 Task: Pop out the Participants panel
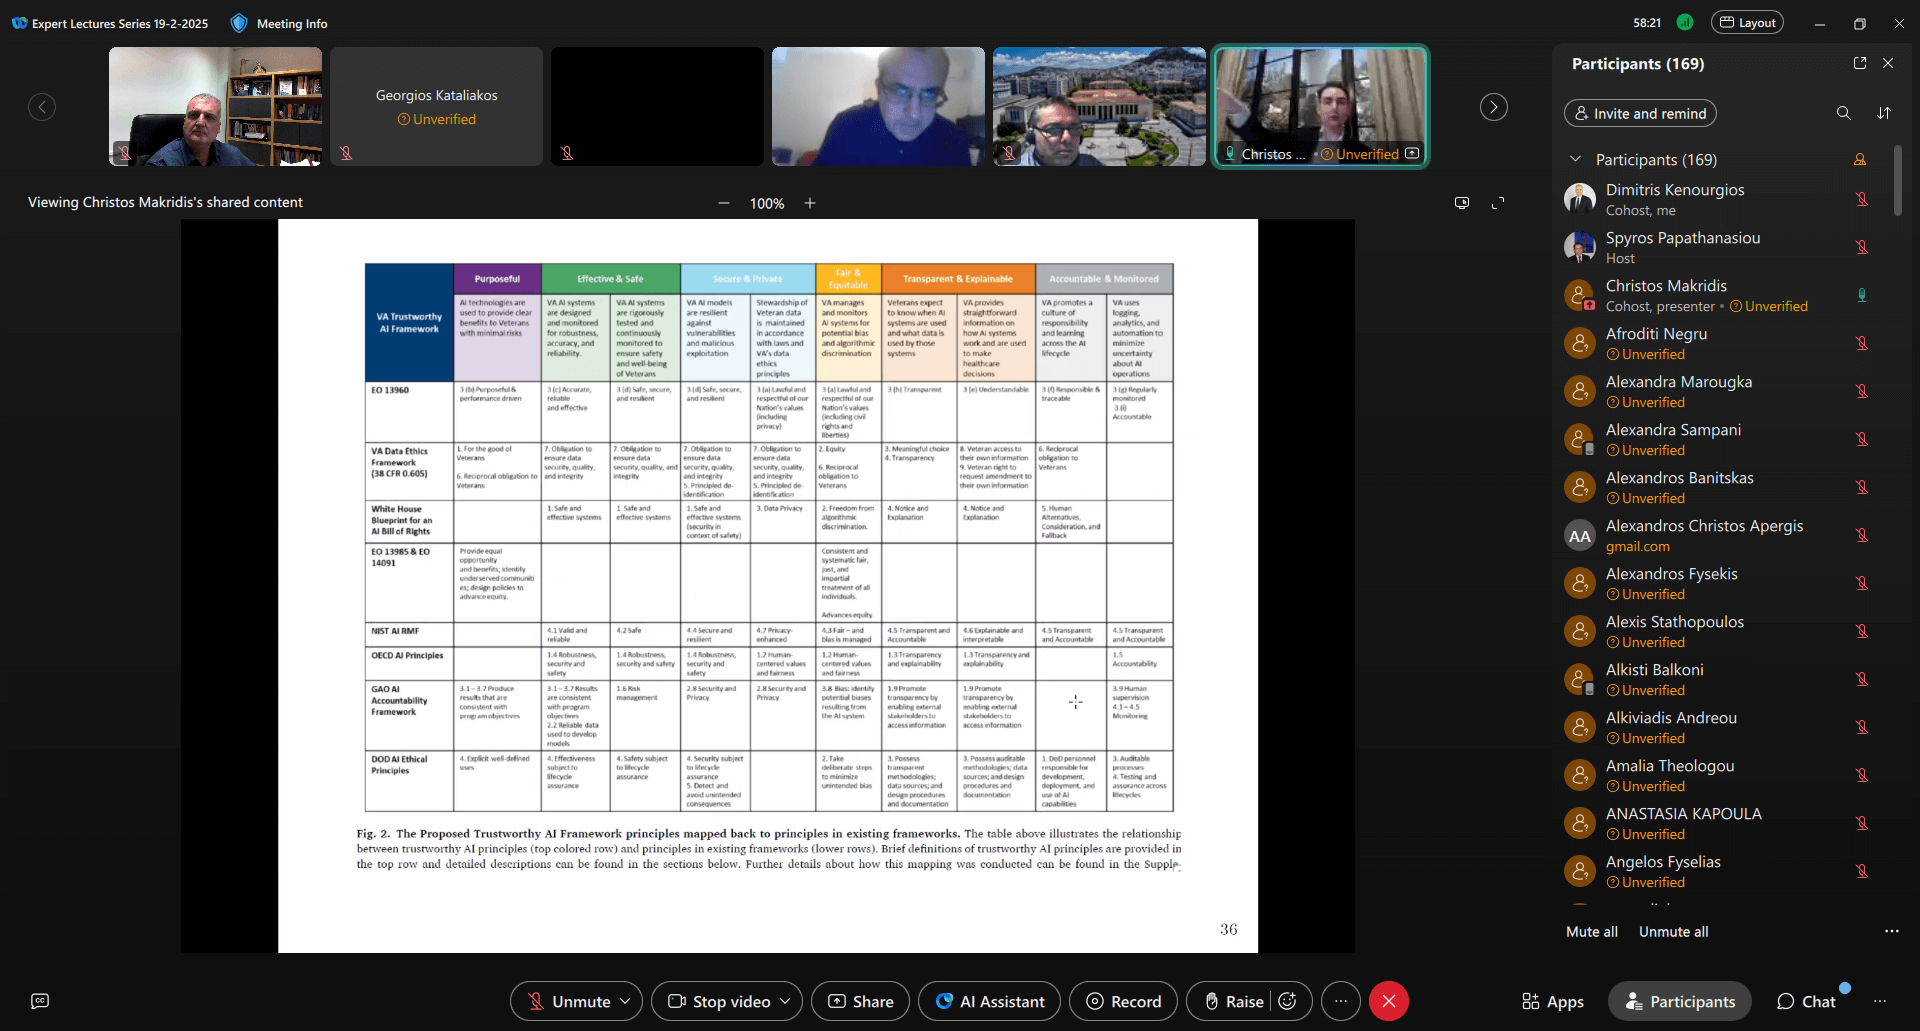[1859, 63]
